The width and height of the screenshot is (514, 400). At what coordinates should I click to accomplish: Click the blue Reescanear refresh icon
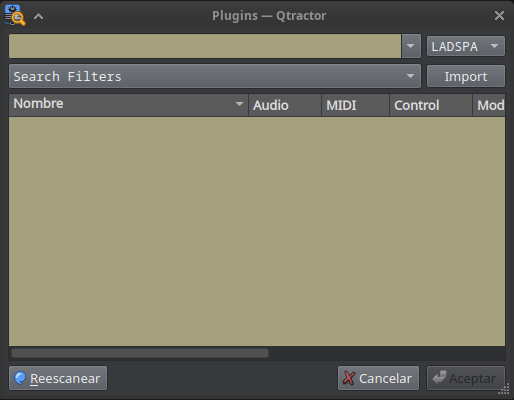coord(20,378)
